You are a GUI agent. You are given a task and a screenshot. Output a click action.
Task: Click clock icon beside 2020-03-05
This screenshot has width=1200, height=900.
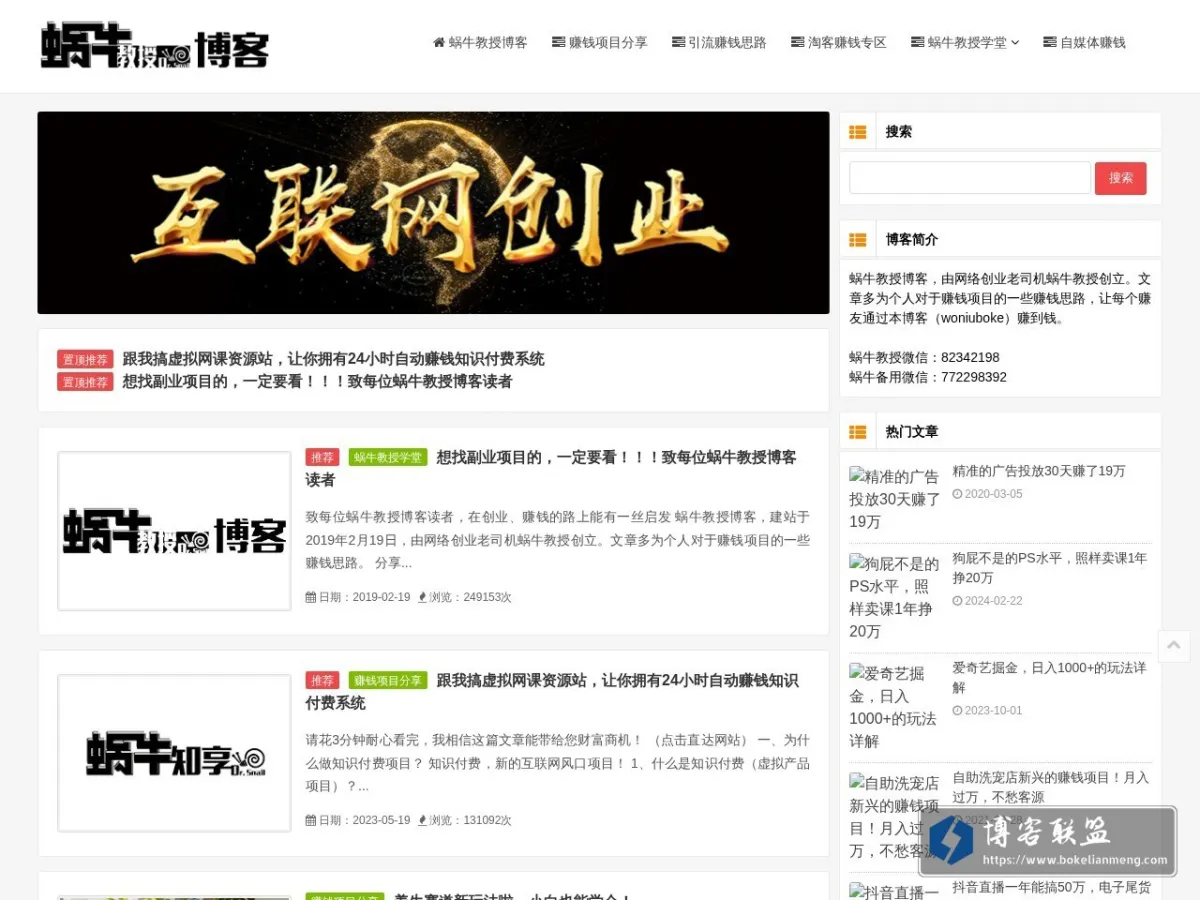pyautogui.click(x=957, y=494)
